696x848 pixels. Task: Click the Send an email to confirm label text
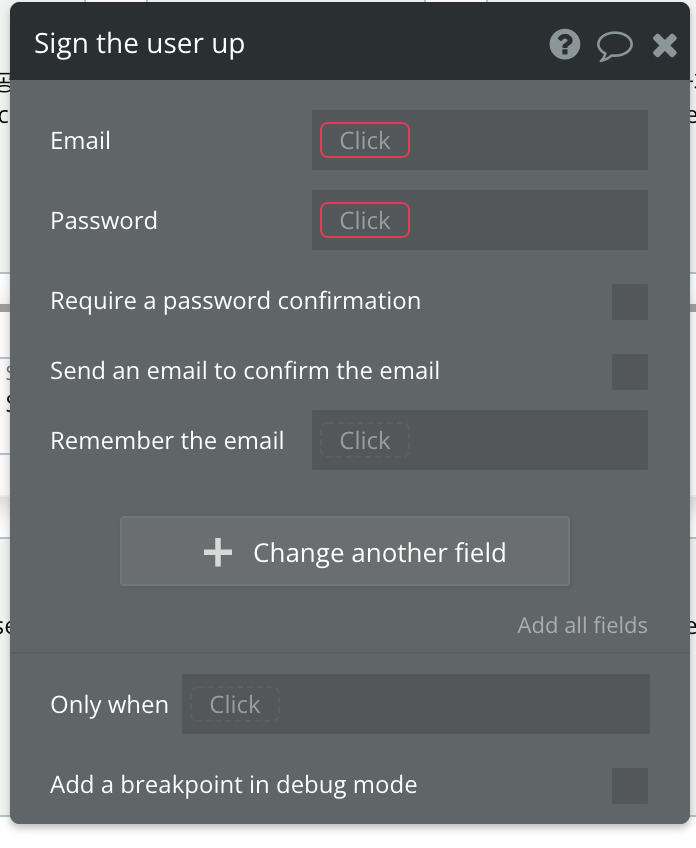[x=245, y=371]
